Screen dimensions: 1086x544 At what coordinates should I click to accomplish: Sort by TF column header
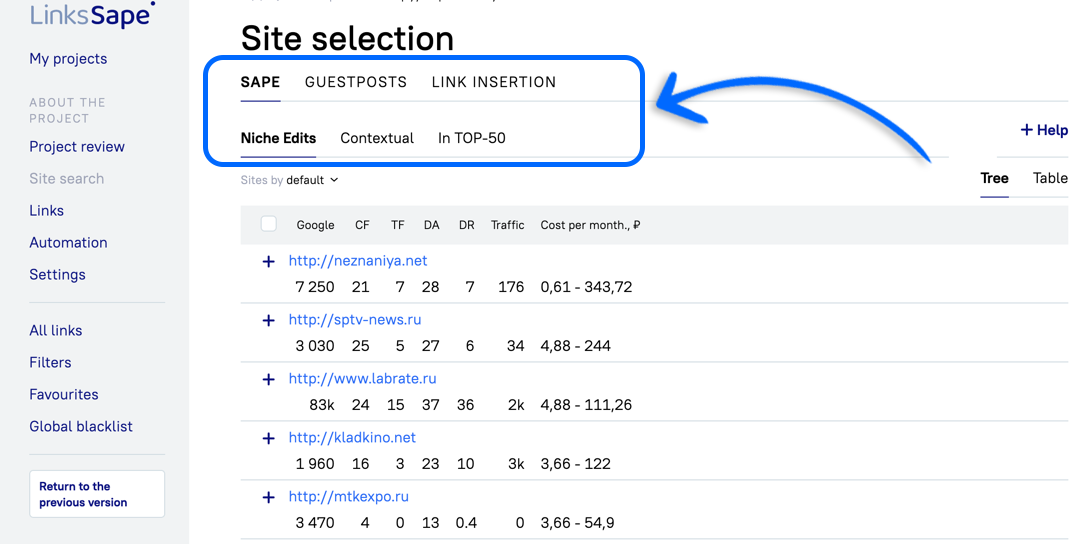(398, 225)
